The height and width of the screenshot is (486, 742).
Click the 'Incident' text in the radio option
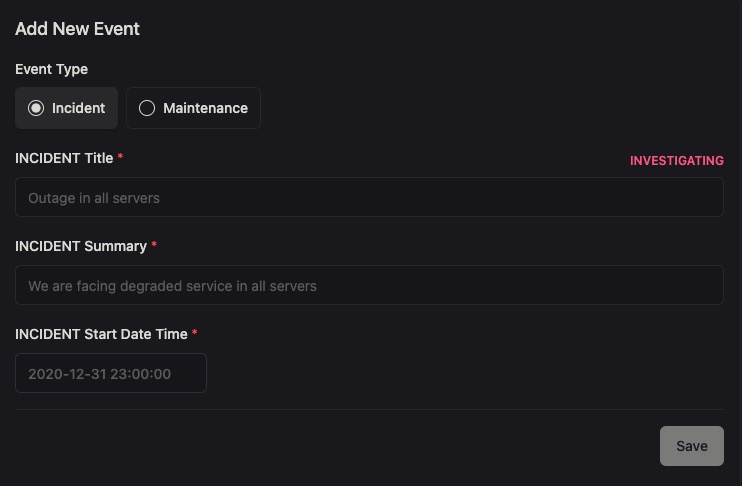(78, 108)
